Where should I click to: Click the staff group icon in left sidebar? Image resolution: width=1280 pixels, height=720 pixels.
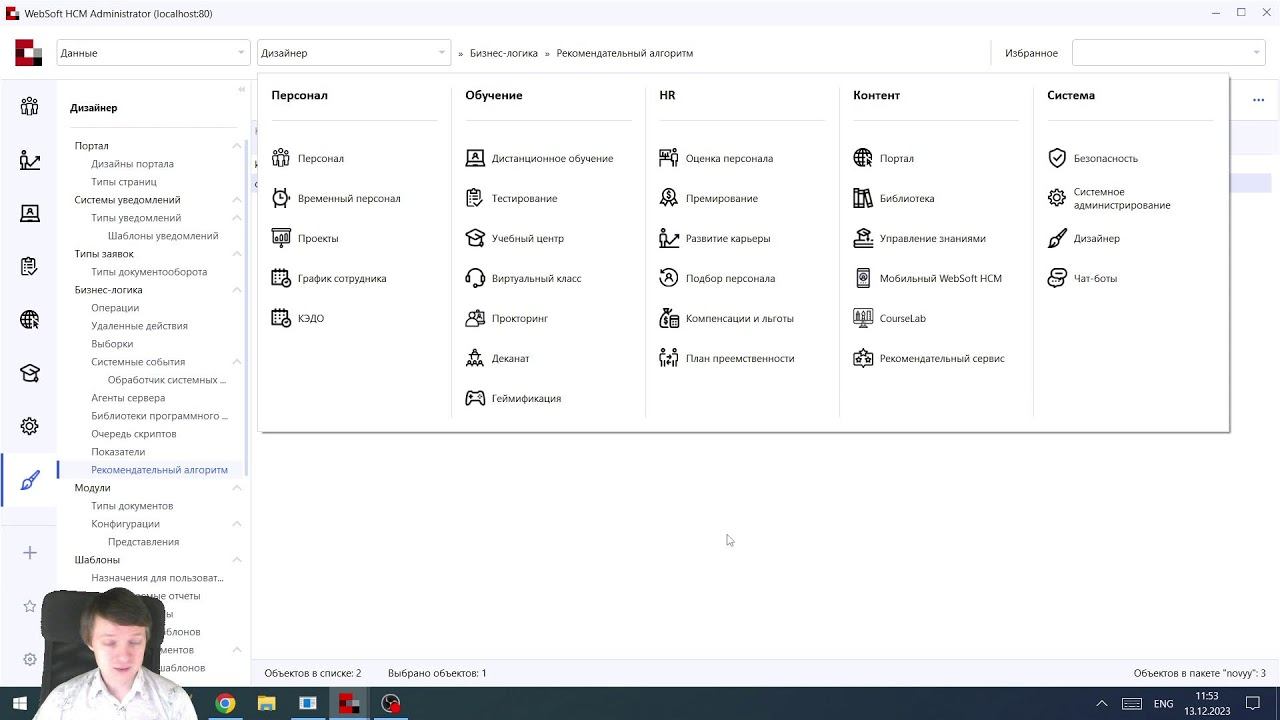30,106
